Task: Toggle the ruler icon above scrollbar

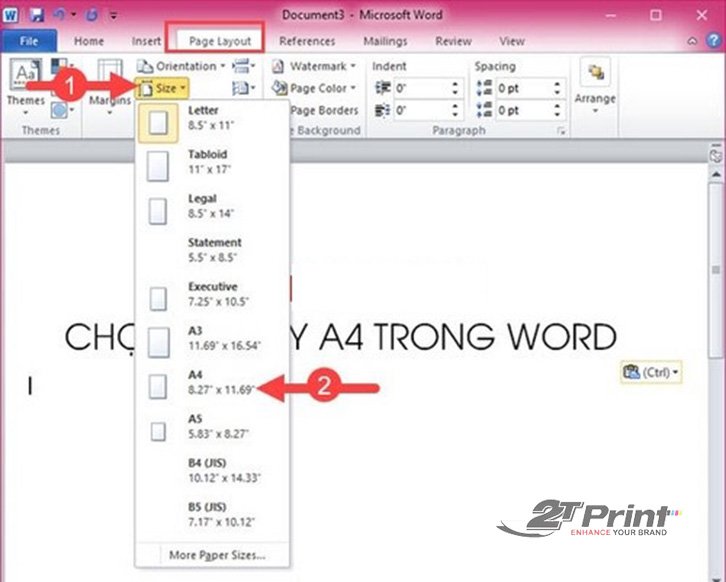Action: [x=716, y=155]
